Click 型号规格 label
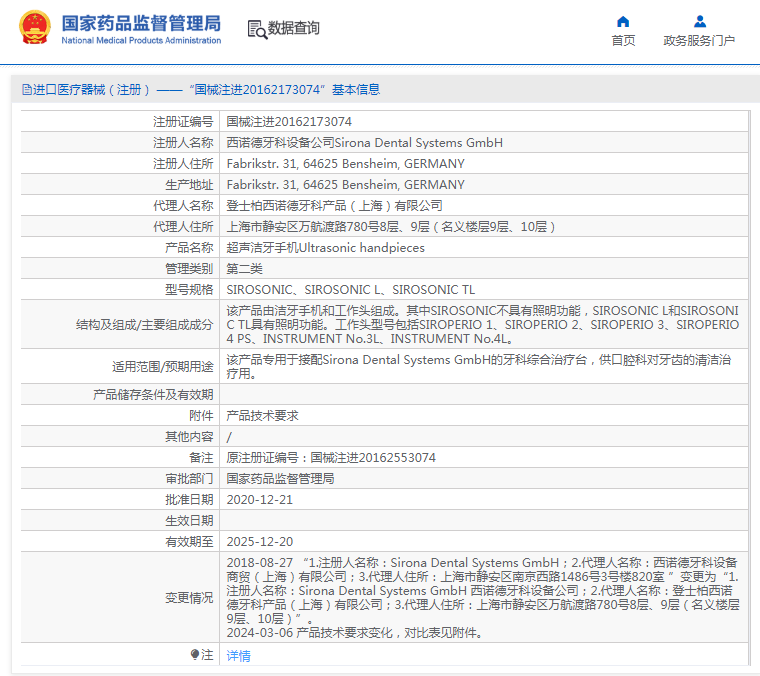760x676 pixels. coord(189,289)
